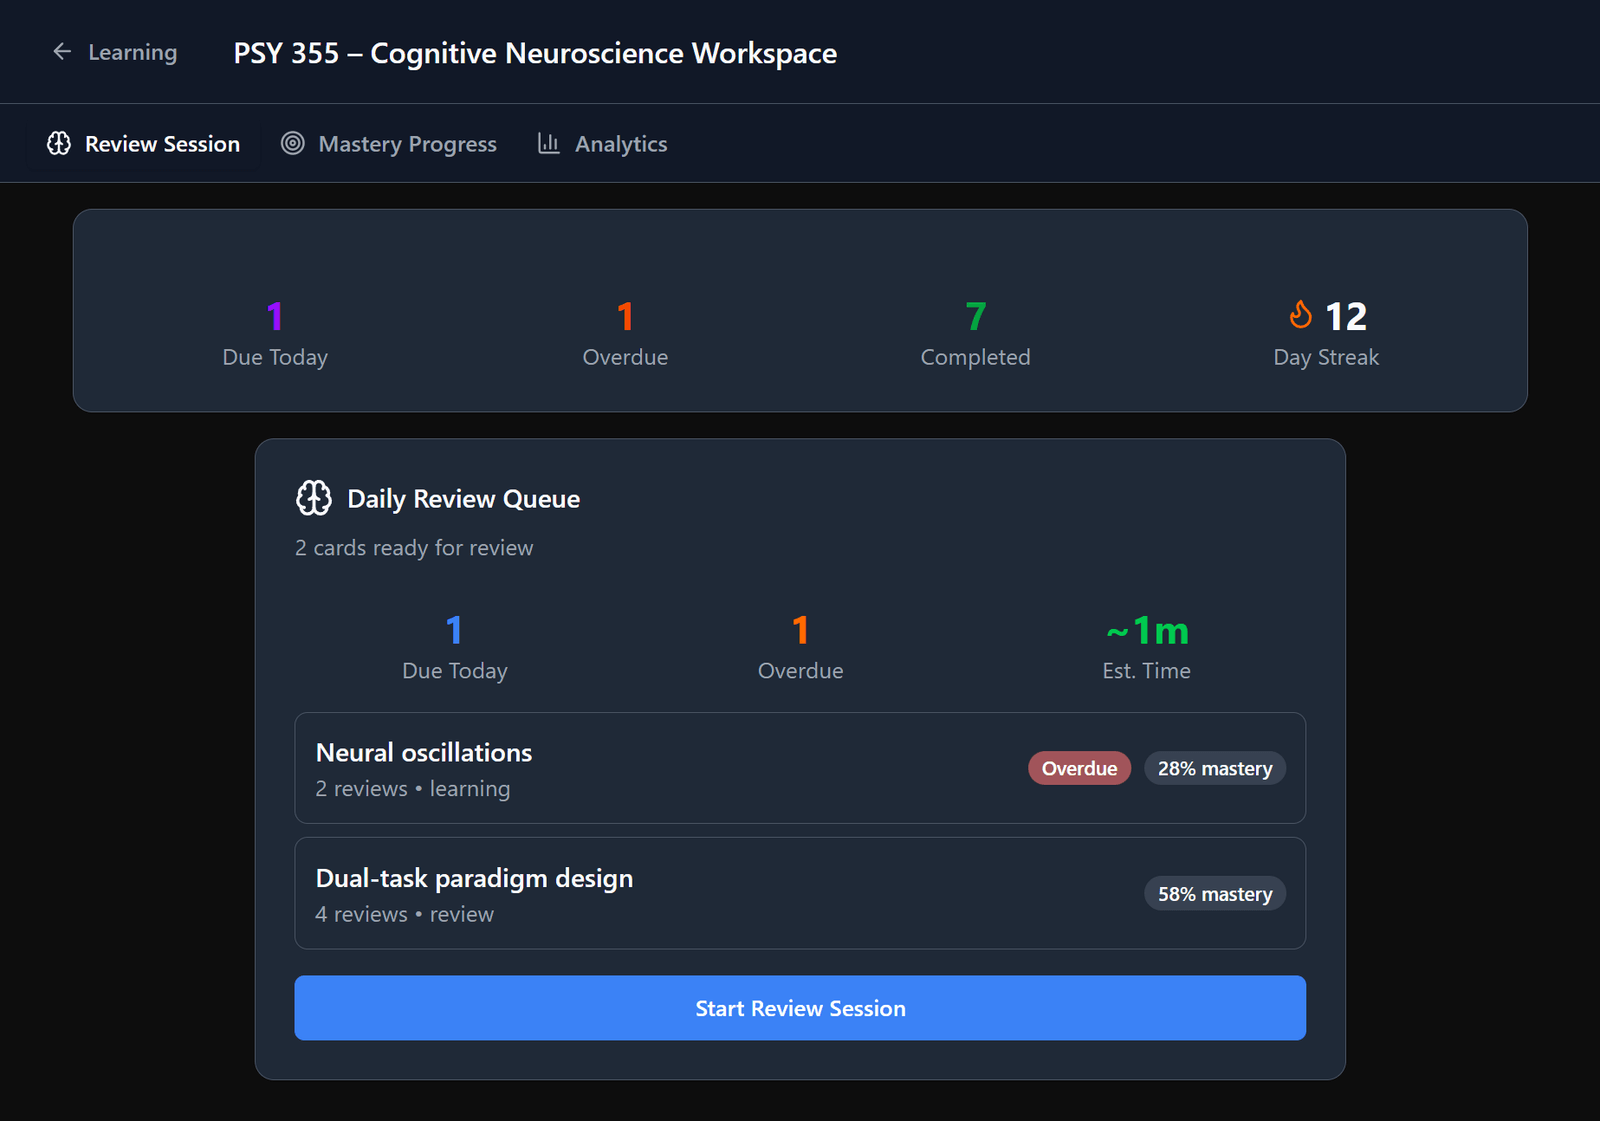This screenshot has width=1600, height=1121.
Task: Click the Day Streak label
Action: [x=1326, y=357]
